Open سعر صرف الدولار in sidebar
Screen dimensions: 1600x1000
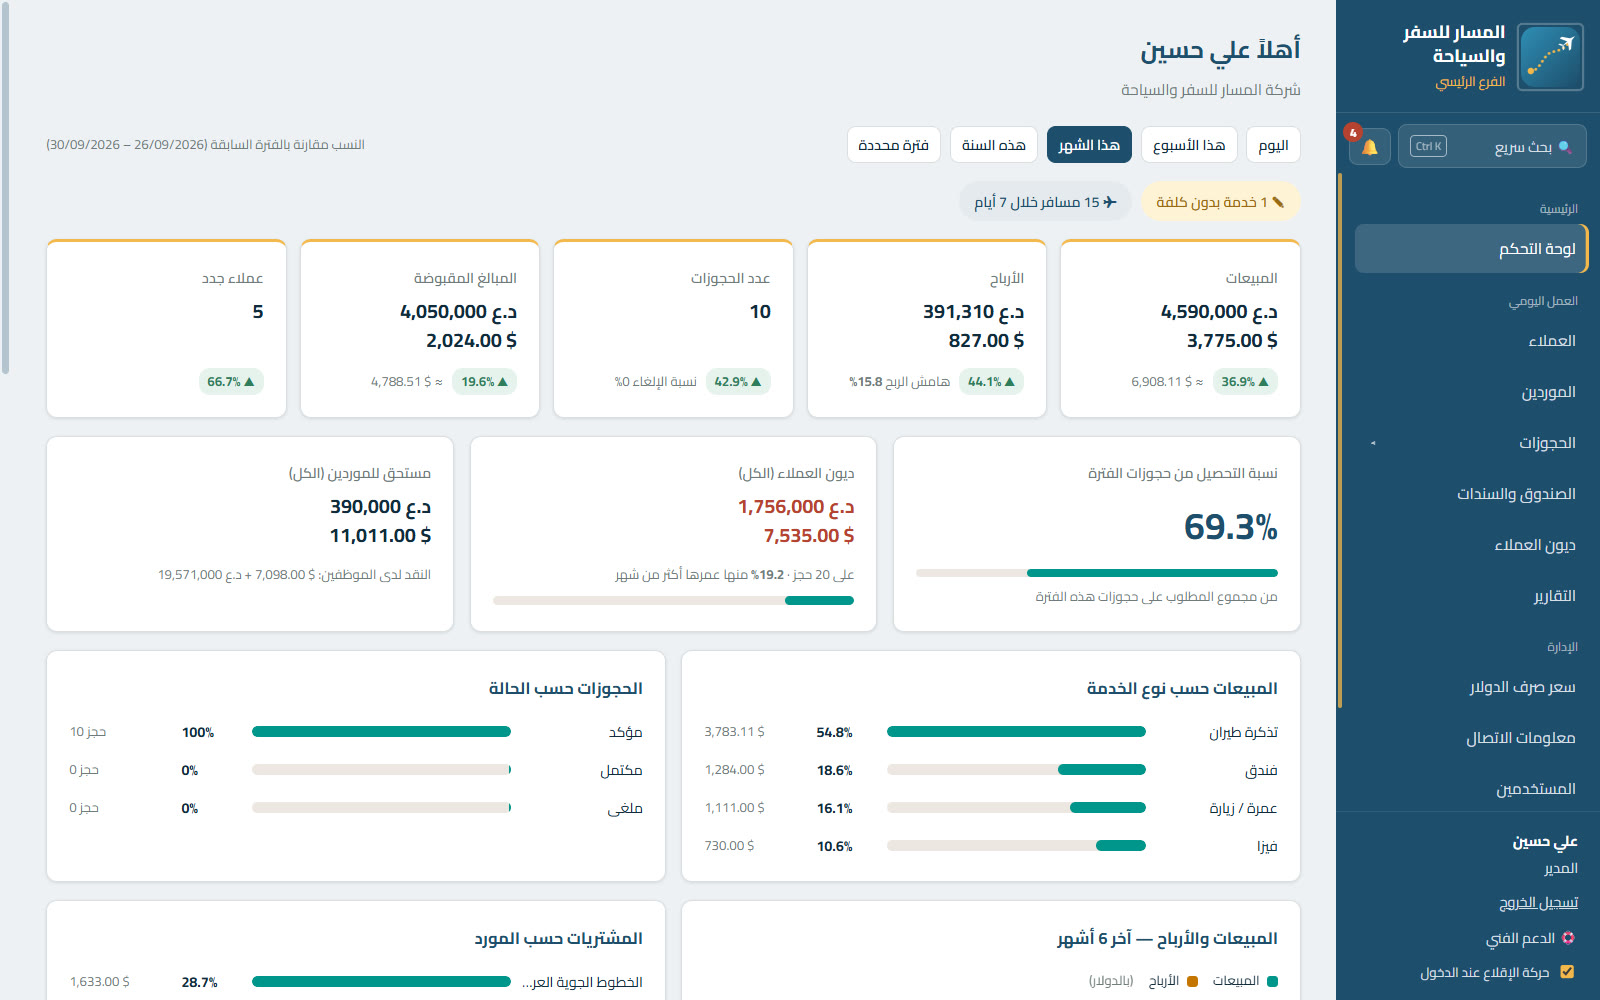[1470, 687]
